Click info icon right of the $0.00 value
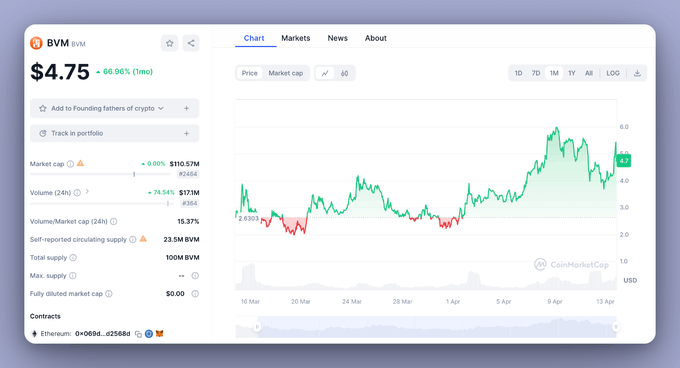680x368 pixels. (195, 293)
